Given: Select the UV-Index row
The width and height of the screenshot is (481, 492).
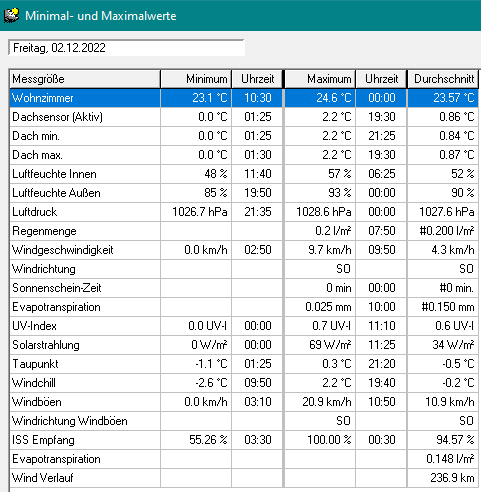Looking at the screenshot, I should pyautogui.click(x=244, y=326).
